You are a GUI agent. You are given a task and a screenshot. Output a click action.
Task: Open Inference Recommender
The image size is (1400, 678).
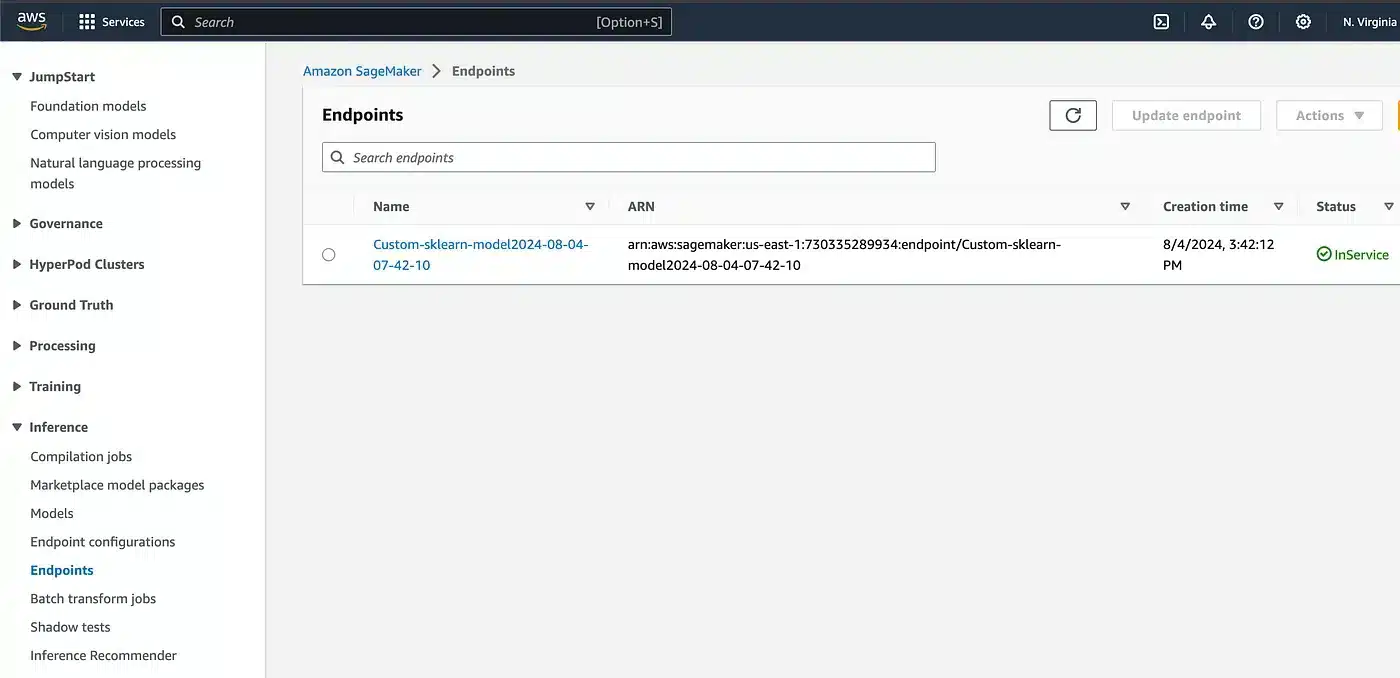(x=103, y=656)
